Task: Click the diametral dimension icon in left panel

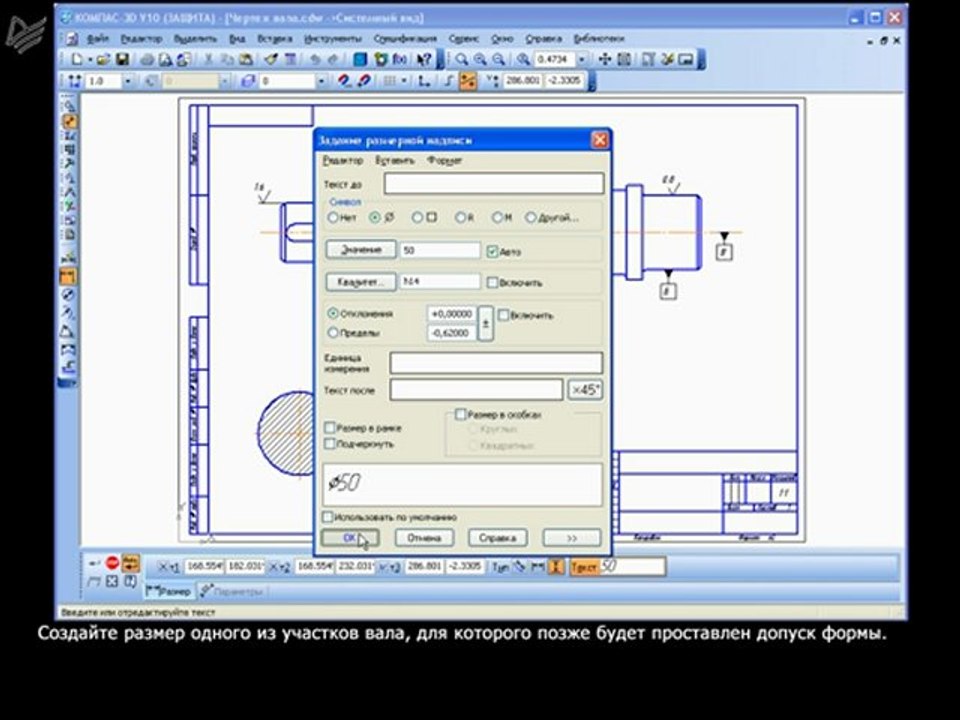Action: click(68, 295)
